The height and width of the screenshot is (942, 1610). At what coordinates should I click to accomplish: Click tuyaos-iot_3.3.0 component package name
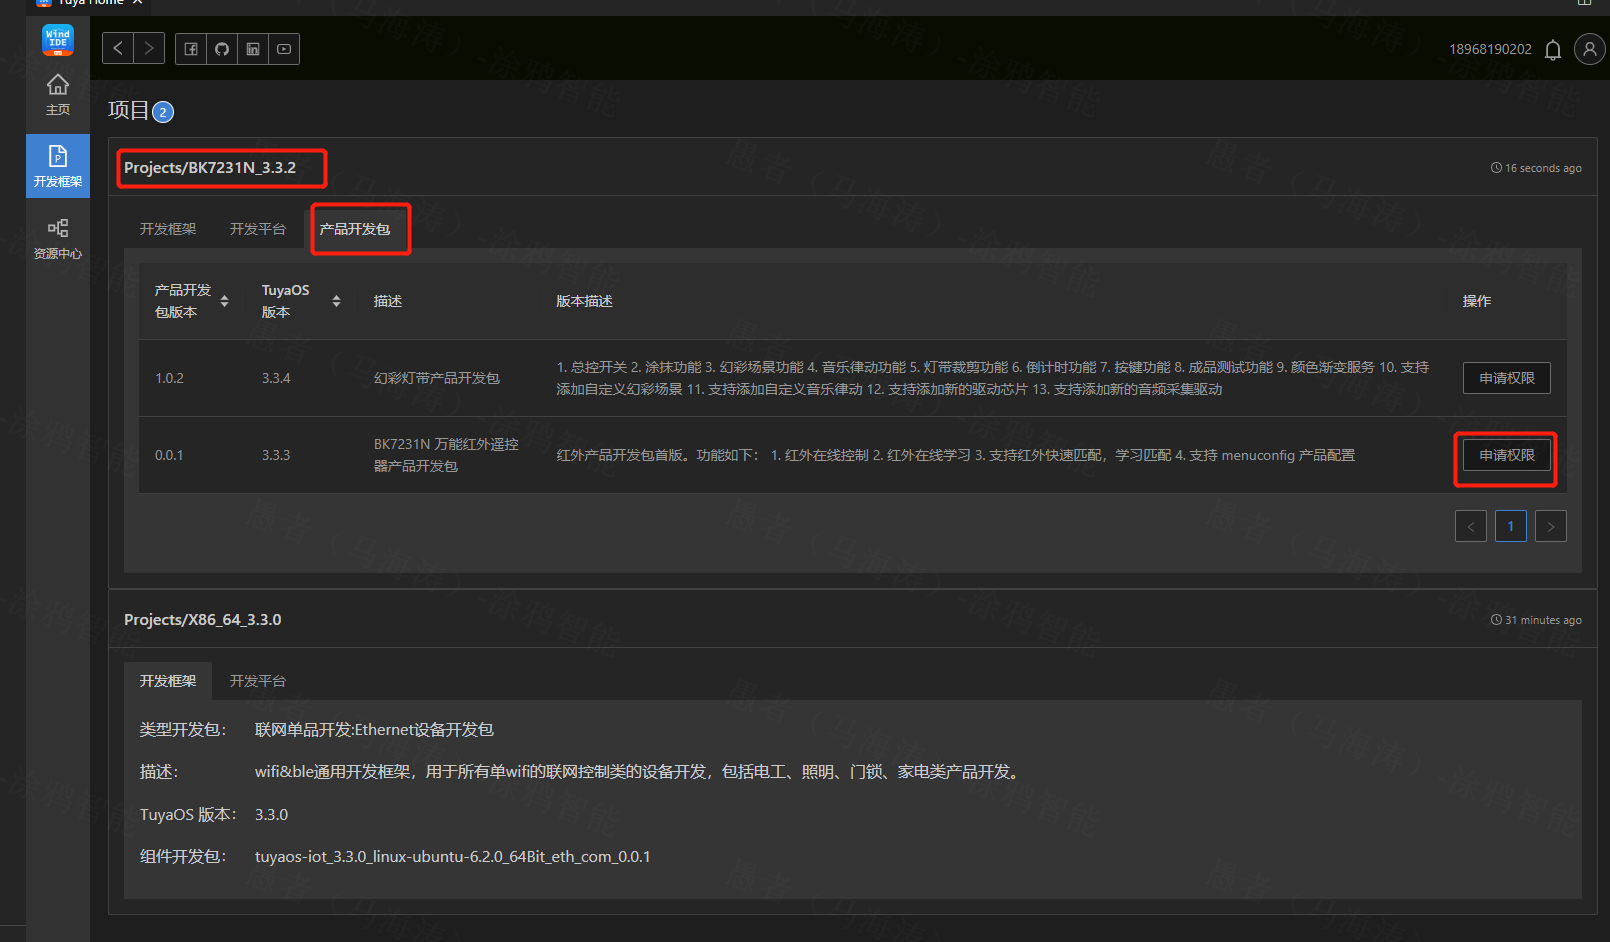452,856
